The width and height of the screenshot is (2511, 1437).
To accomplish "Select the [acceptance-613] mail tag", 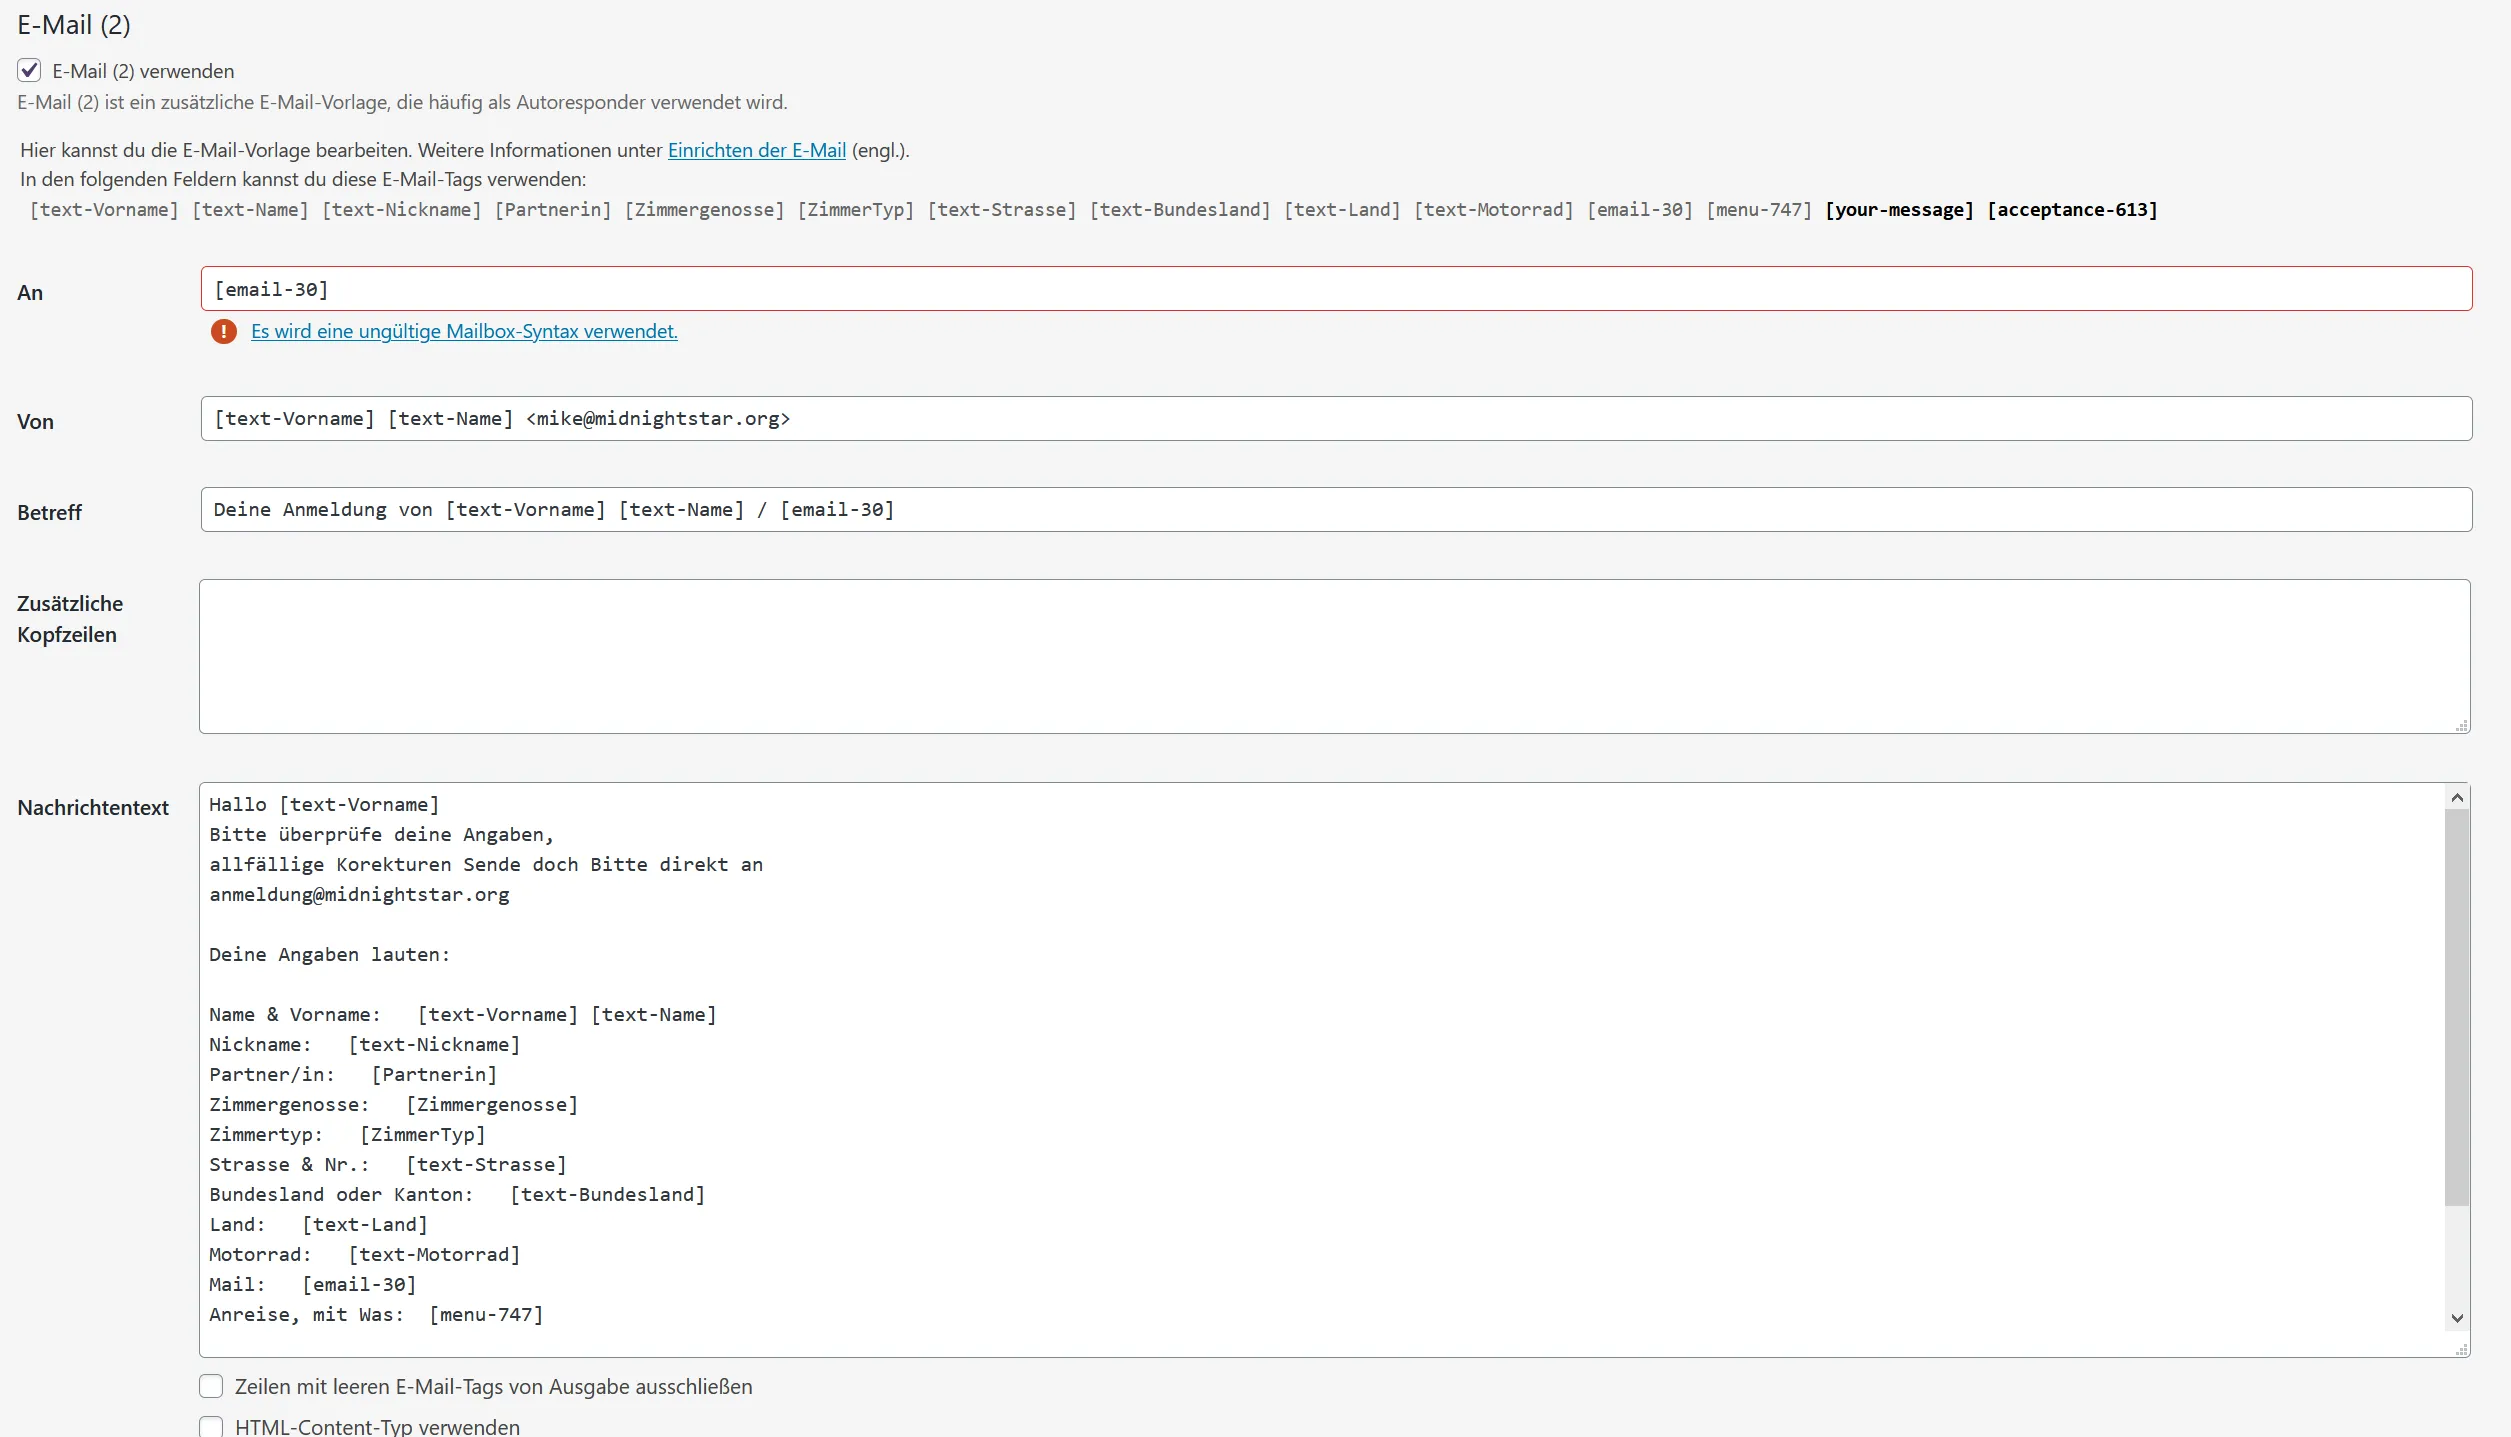I will tap(2072, 210).
